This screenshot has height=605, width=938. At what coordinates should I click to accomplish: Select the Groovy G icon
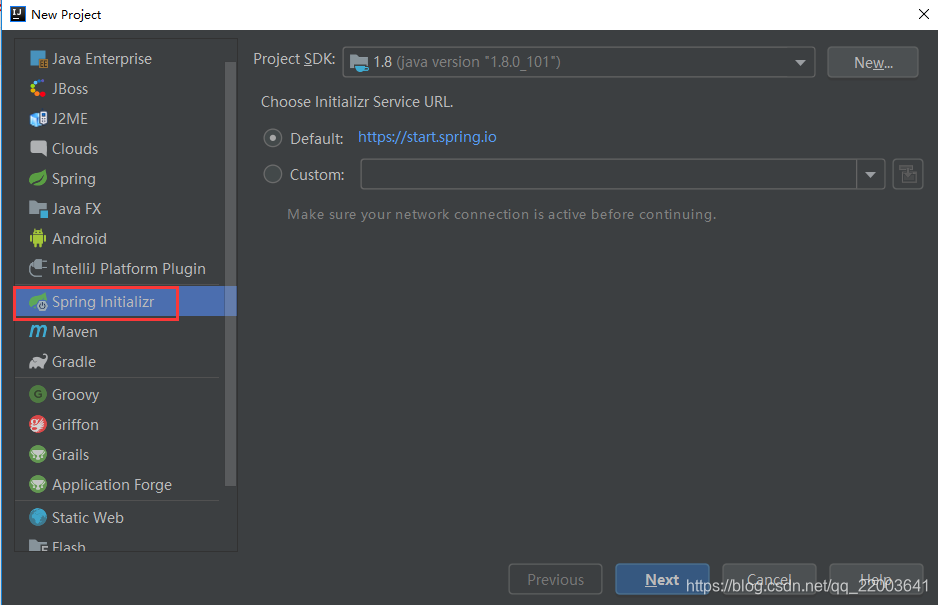click(x=38, y=394)
